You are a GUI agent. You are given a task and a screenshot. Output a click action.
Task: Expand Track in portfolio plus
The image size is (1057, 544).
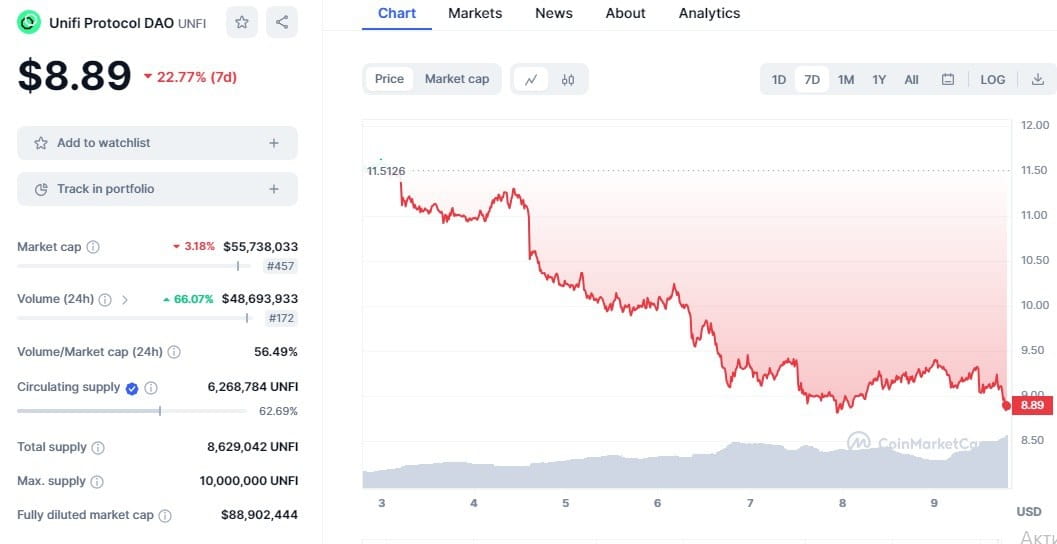274,189
